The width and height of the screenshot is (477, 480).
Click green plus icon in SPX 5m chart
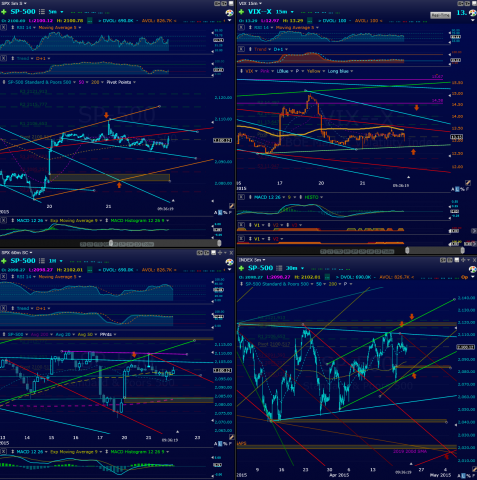click(x=4, y=12)
